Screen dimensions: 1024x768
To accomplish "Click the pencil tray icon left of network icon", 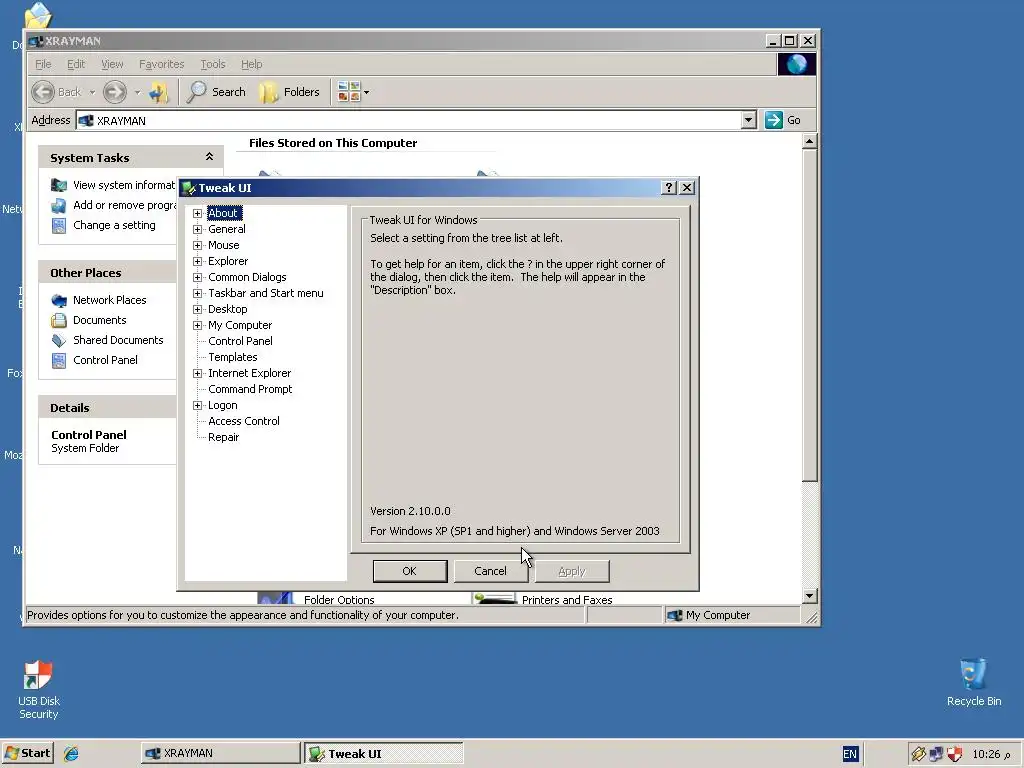I will pyautogui.click(x=918, y=754).
